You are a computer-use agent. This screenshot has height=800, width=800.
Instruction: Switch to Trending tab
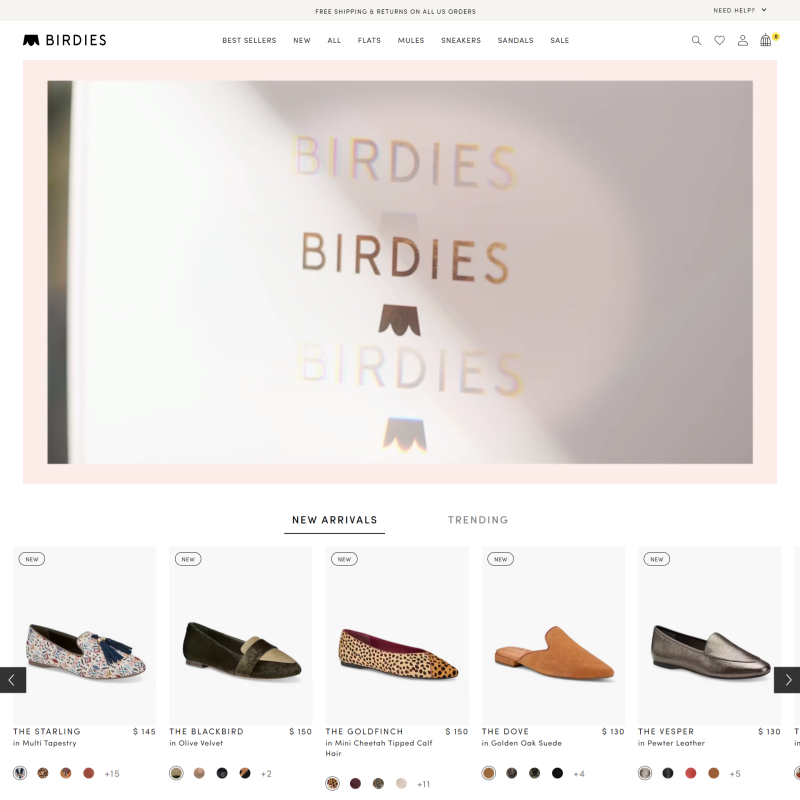point(478,520)
